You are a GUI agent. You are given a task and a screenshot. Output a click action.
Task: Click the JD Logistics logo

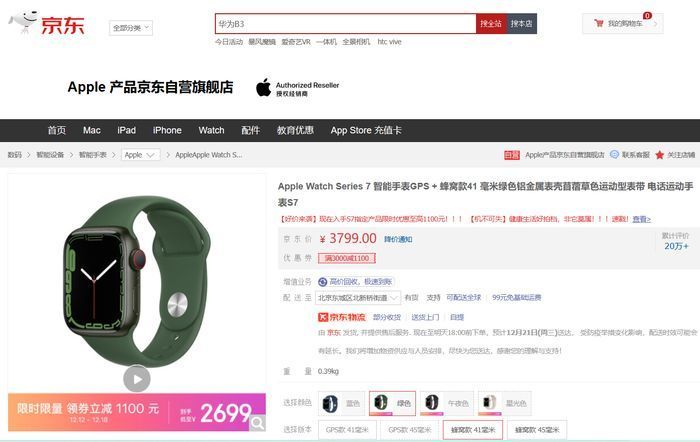342,317
